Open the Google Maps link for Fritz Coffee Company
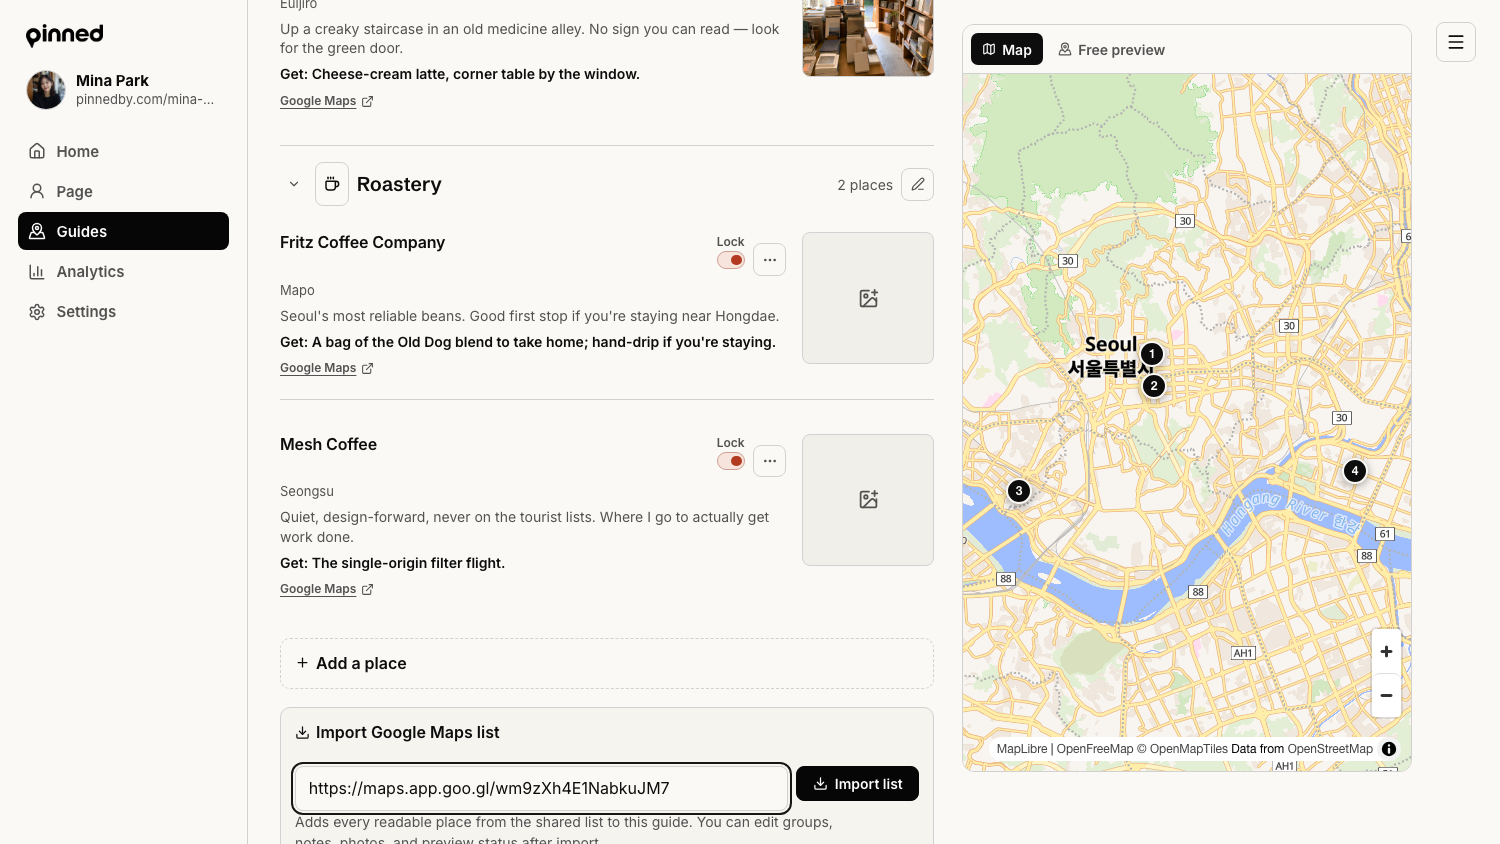The image size is (1500, 844). point(326,368)
